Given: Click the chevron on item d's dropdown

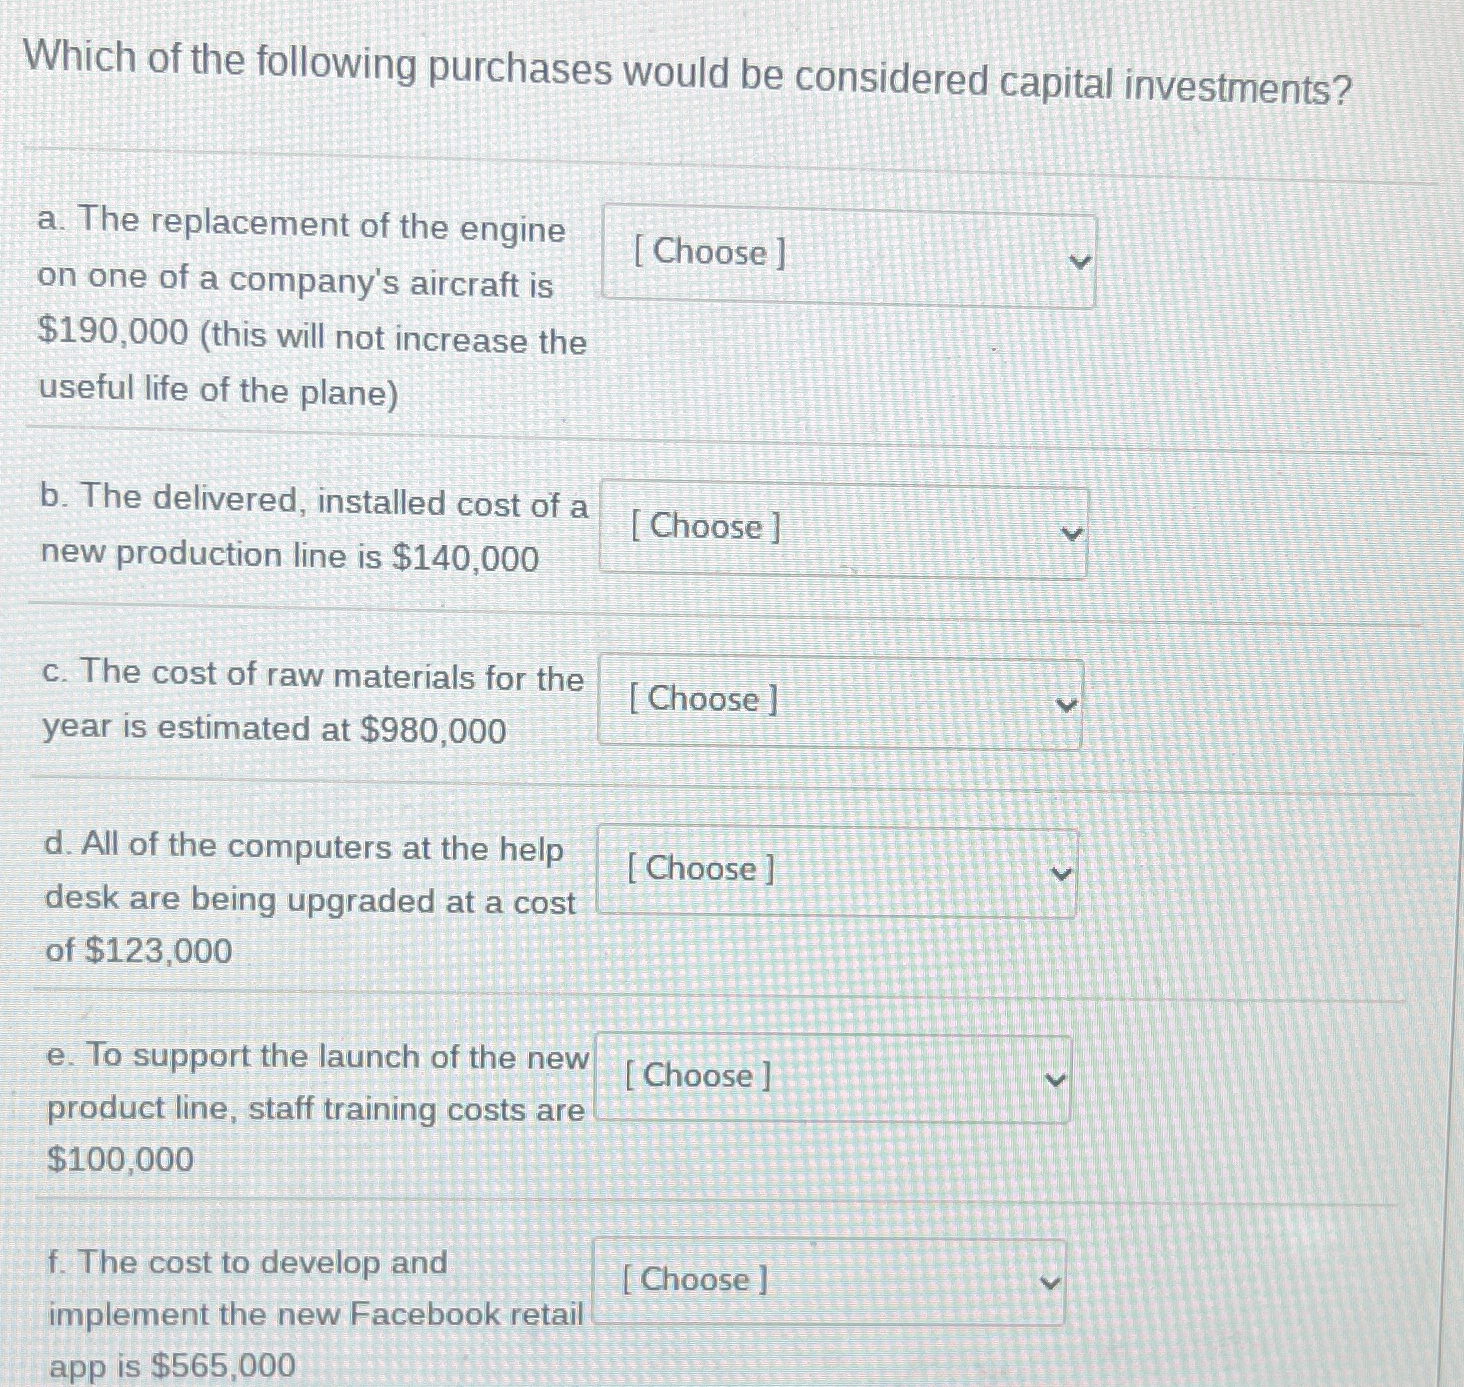Looking at the screenshot, I should pos(1062,873).
